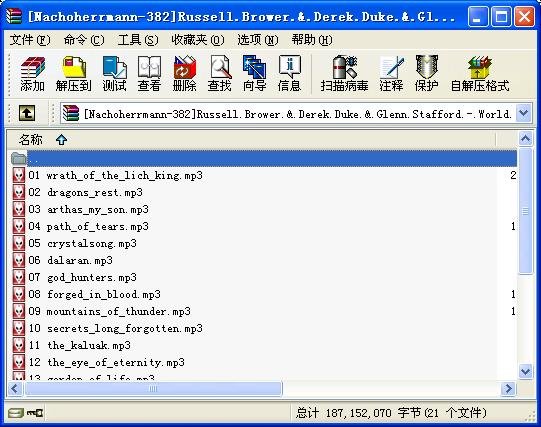Click the icon of 01 wrath_of_the_lich_king.mp3
This screenshot has width=541, height=427.
tap(19, 175)
